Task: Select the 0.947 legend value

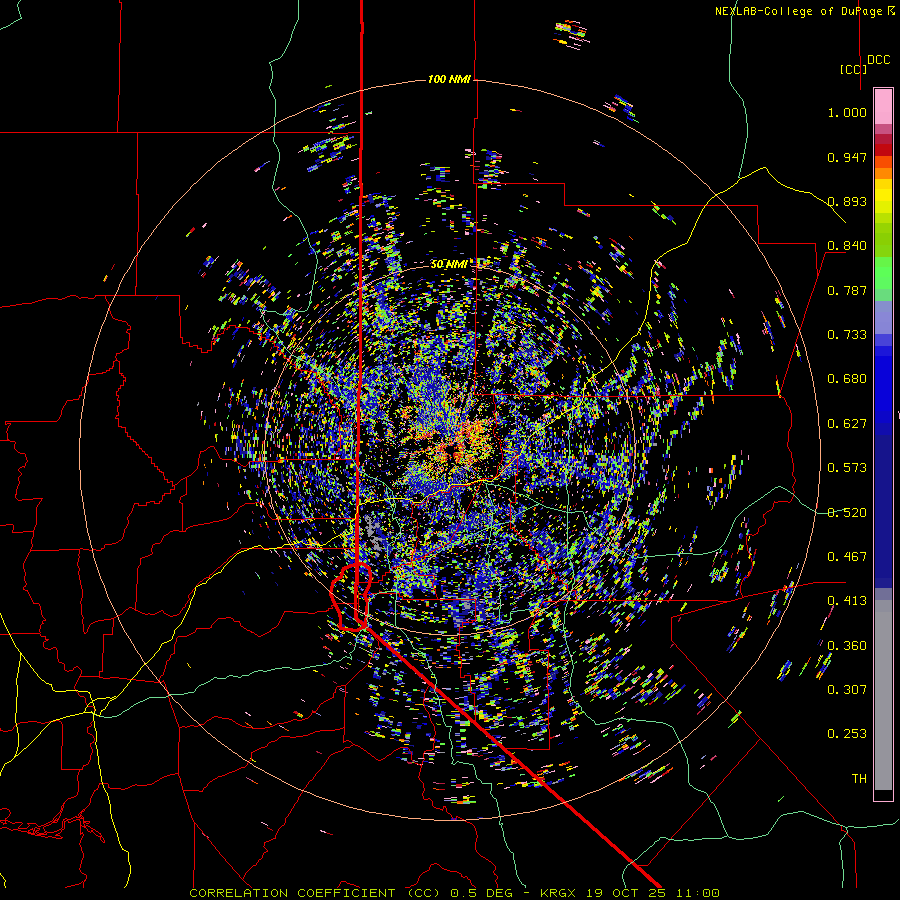Action: tap(847, 157)
